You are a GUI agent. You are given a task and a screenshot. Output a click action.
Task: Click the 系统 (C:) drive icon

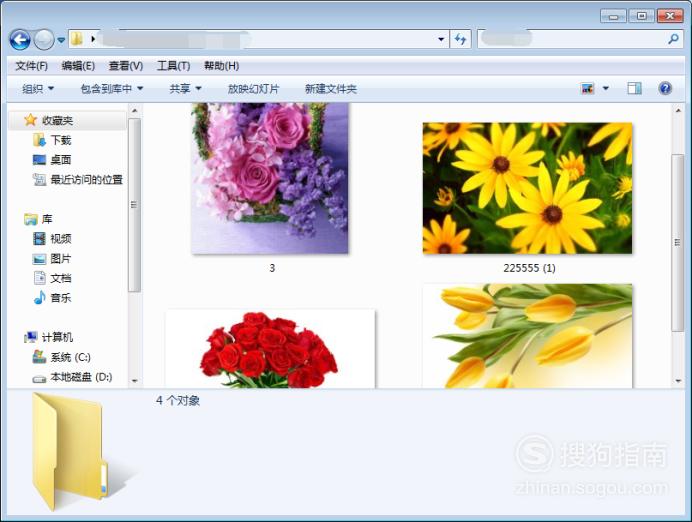coord(39,357)
